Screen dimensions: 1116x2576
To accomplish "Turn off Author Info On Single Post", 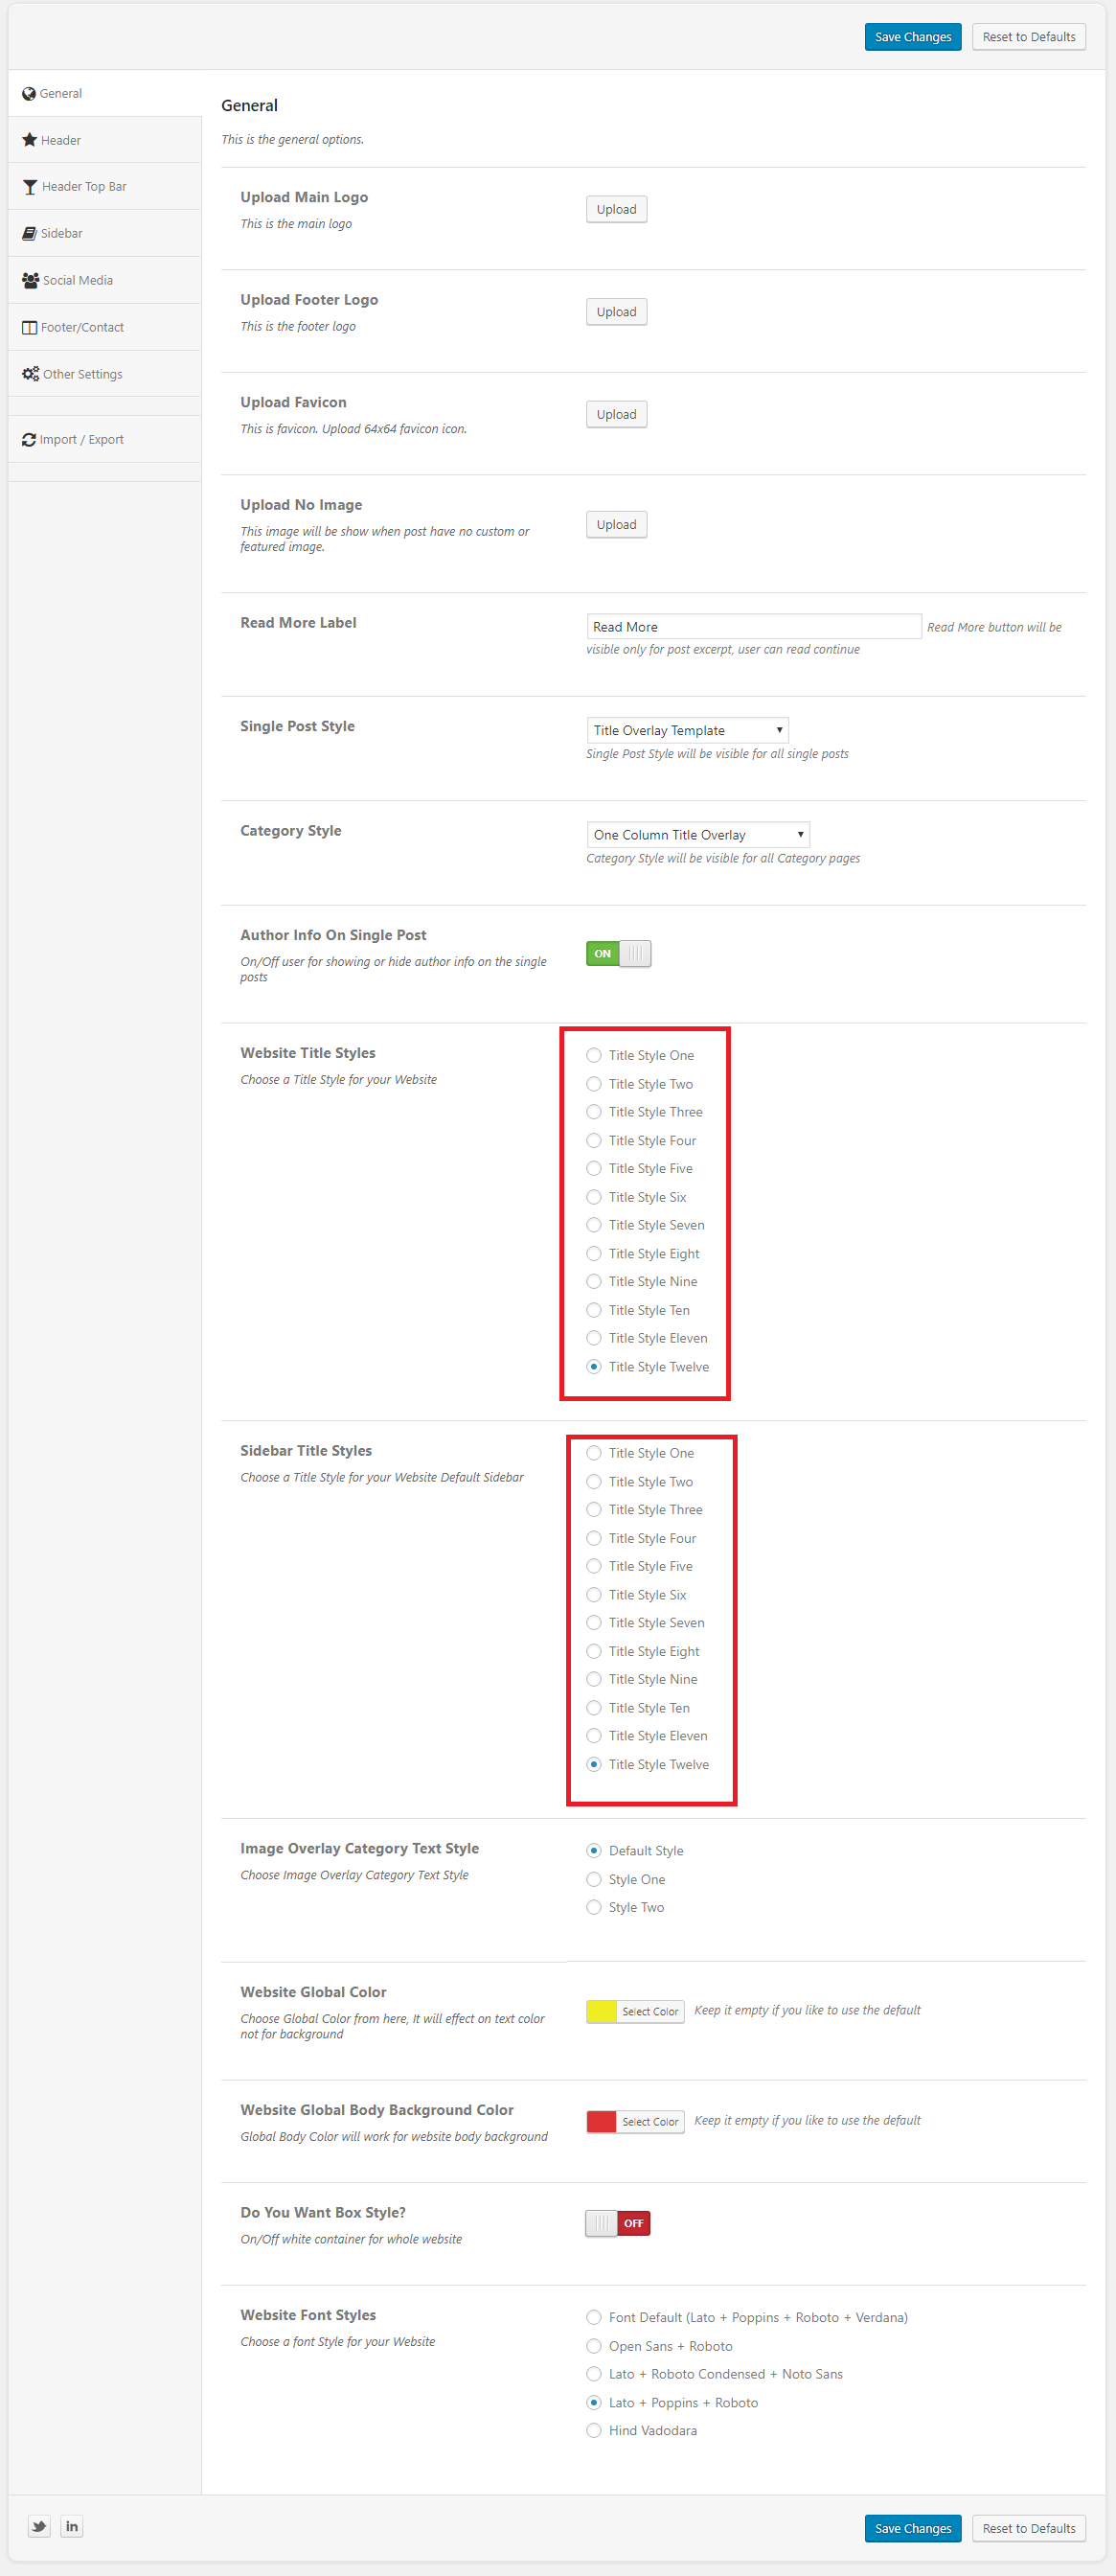I will 618,954.
